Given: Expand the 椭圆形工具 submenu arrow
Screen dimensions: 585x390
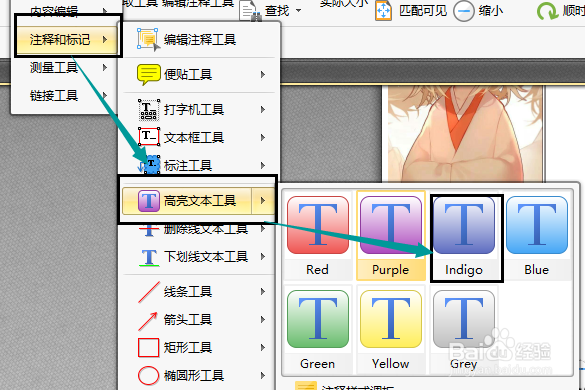Looking at the screenshot, I should [263, 375].
